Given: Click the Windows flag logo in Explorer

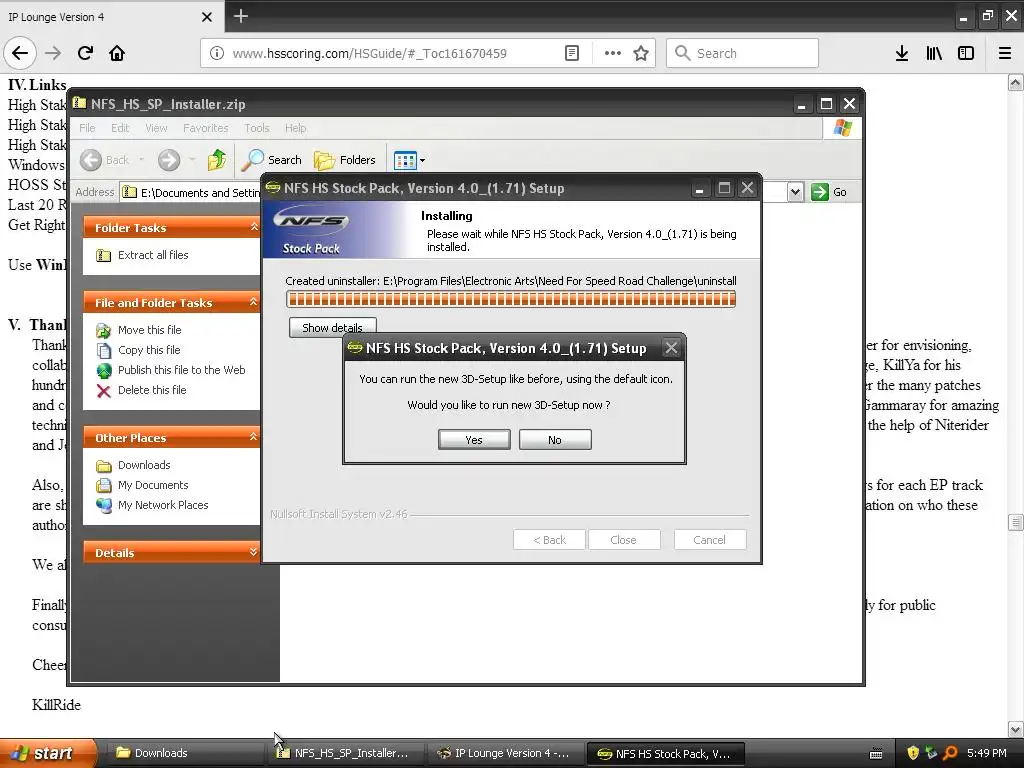Looking at the screenshot, I should pos(842,128).
